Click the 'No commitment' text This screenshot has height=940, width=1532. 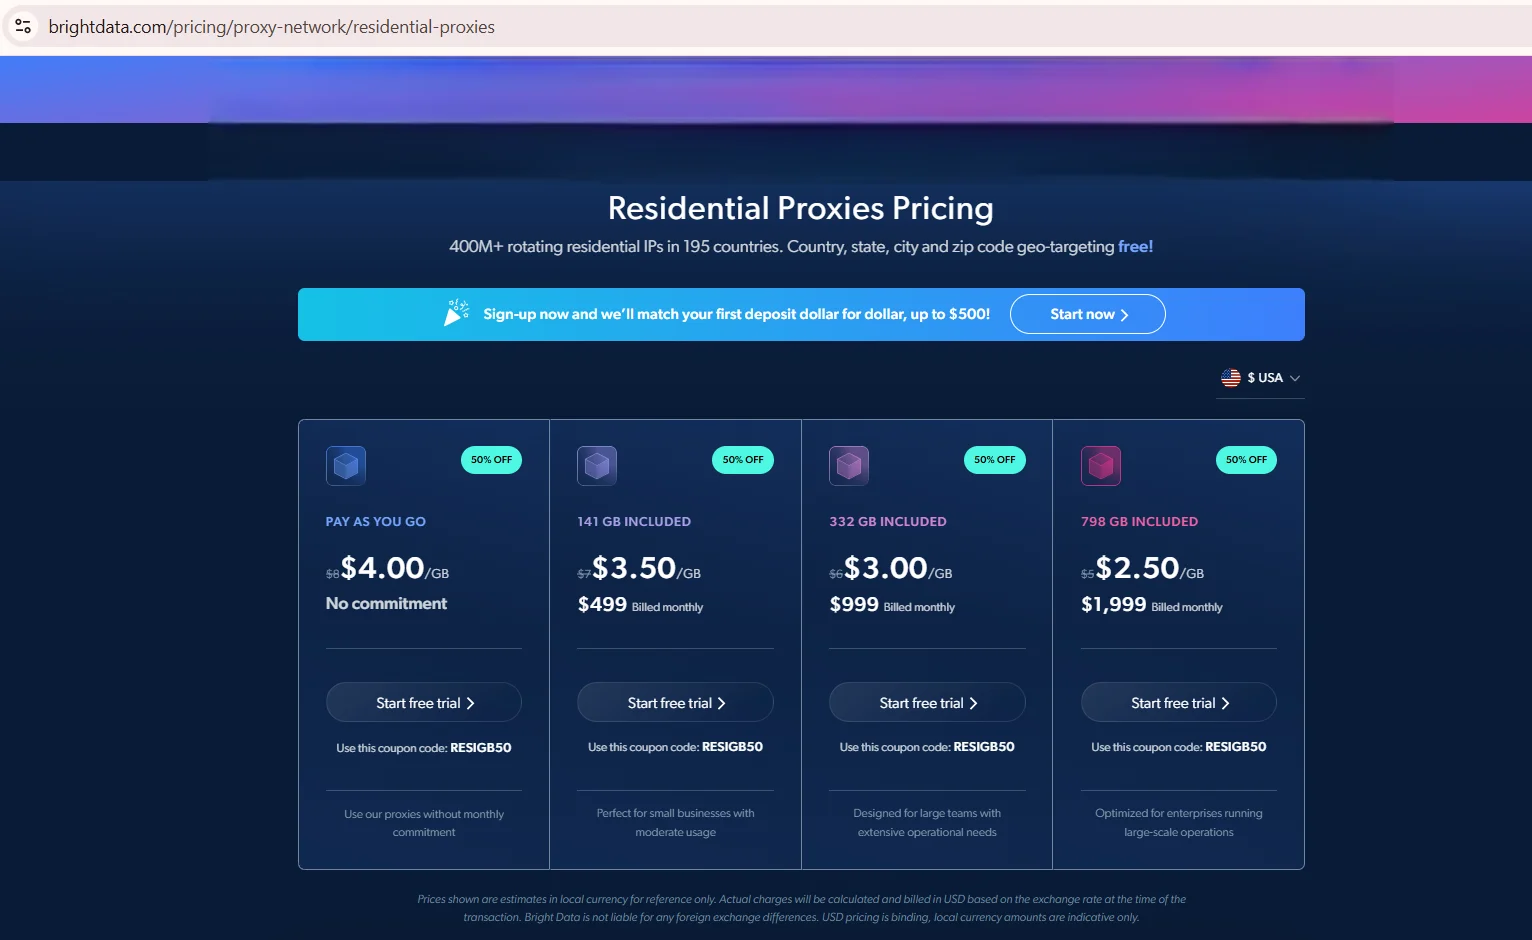[x=386, y=603]
